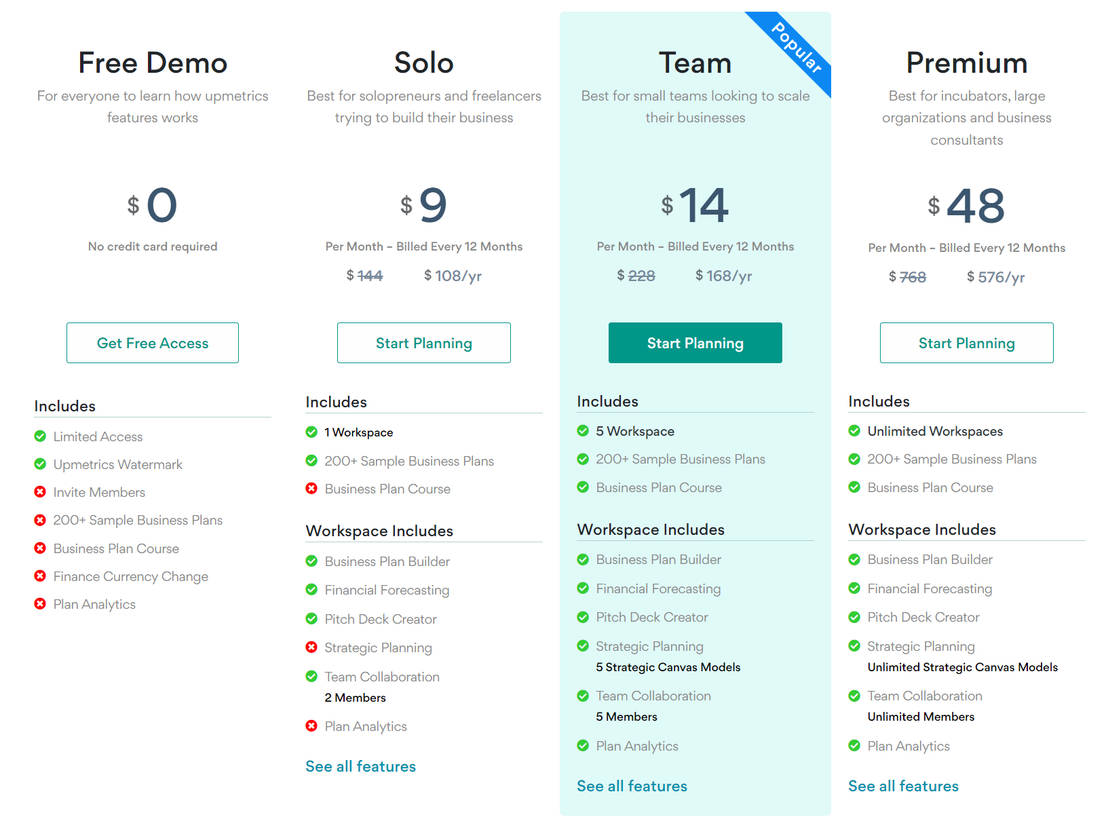Click red cross beside Solo Business Plan Course
This screenshot has width=1108, height=822.
click(x=312, y=488)
